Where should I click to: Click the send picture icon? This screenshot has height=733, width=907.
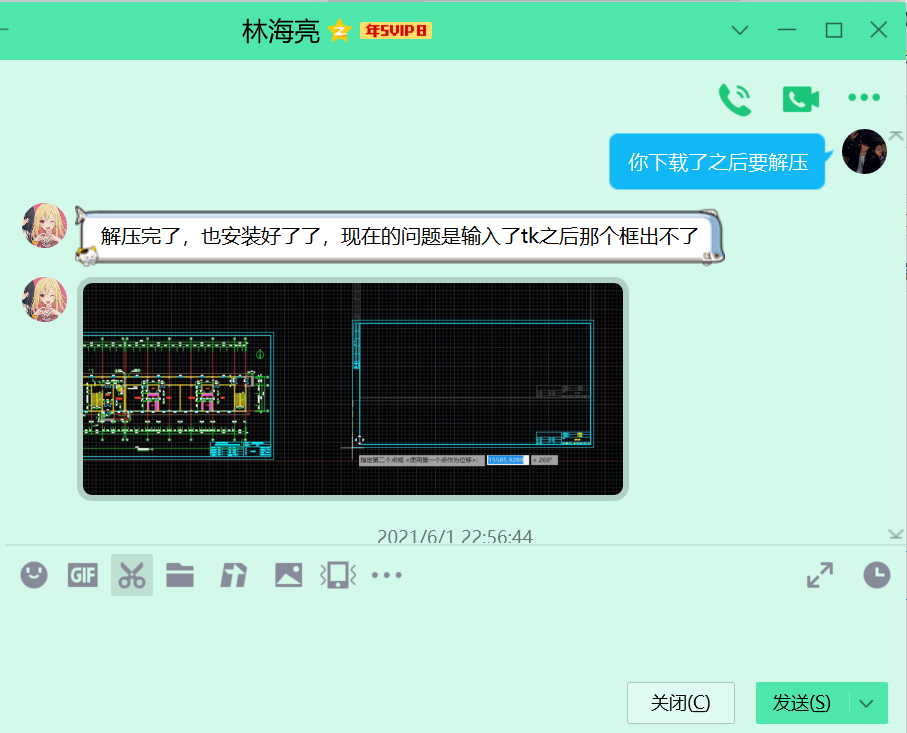coord(288,575)
